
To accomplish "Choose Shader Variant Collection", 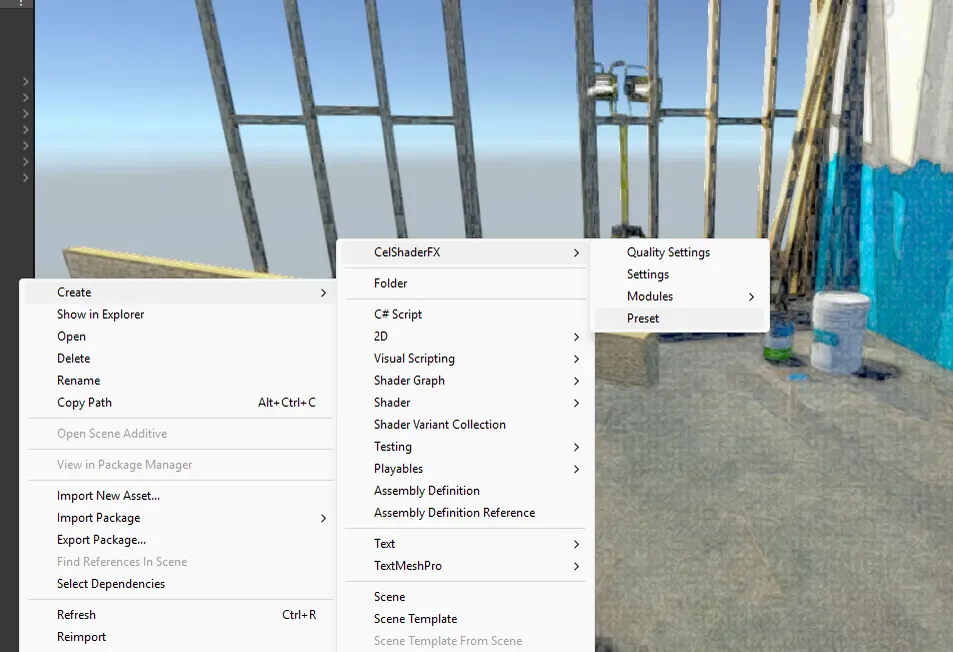I will (x=465, y=425).
